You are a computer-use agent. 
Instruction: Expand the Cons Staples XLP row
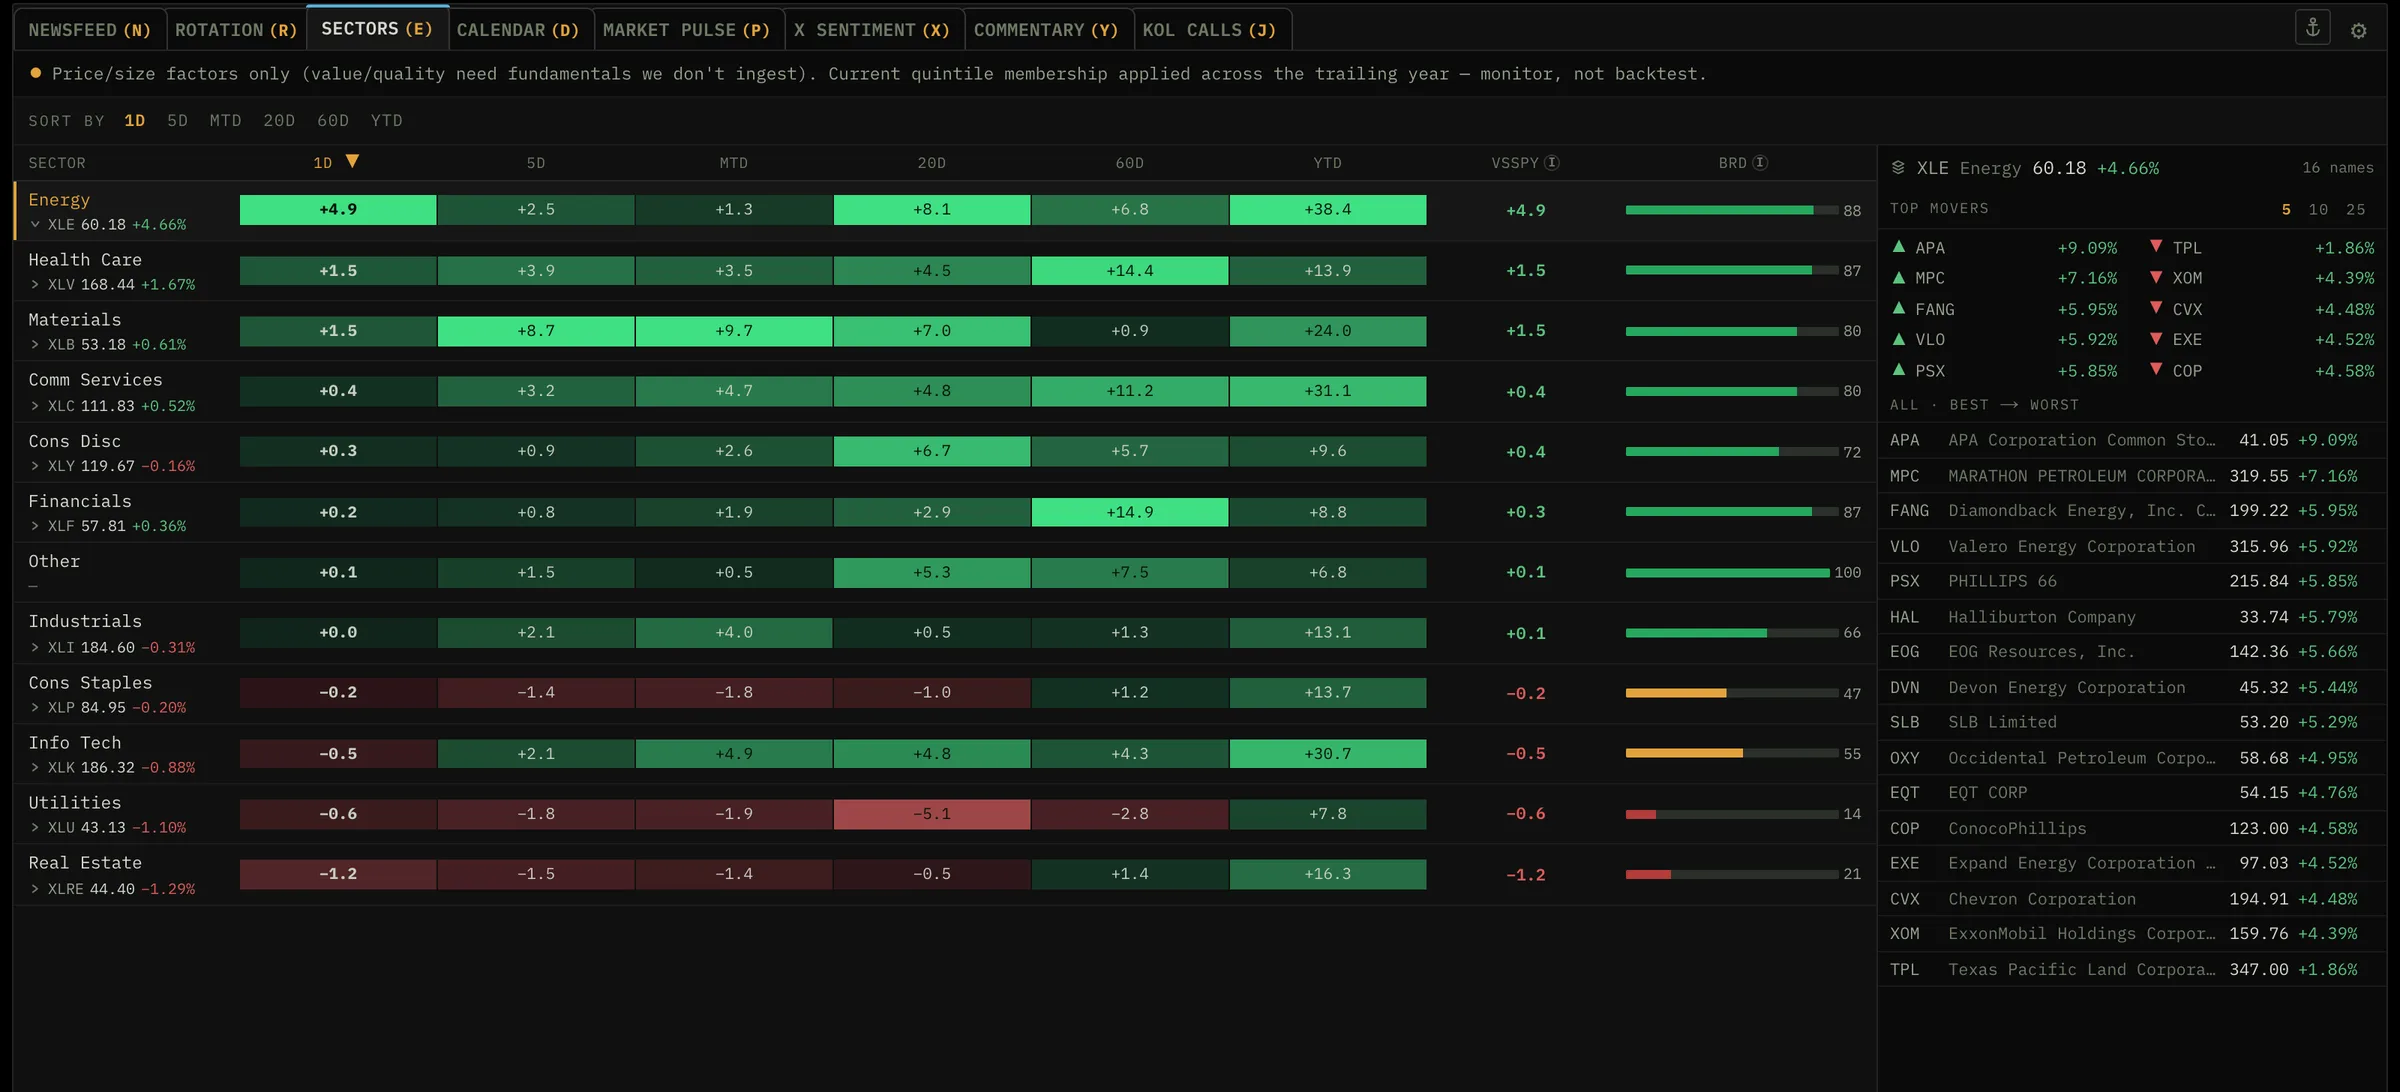[35, 708]
